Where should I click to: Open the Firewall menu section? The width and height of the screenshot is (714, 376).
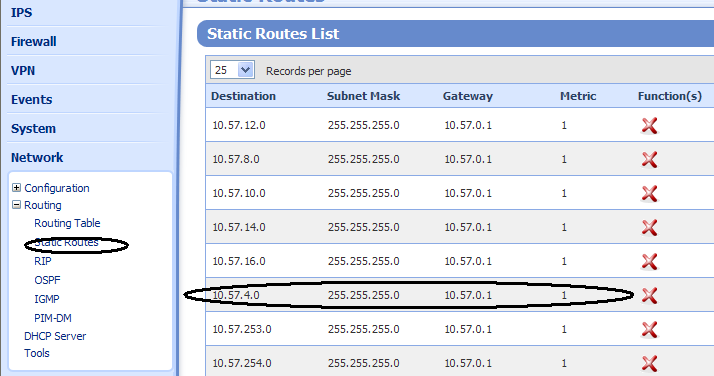click(x=34, y=41)
